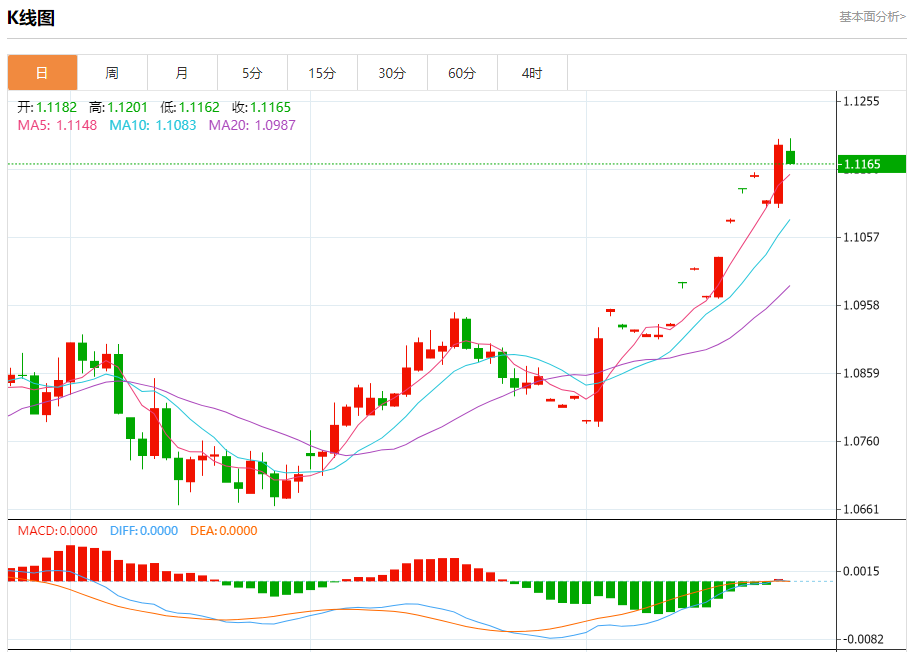Click the MA20 indicator label
912x652 pixels.
point(252,125)
